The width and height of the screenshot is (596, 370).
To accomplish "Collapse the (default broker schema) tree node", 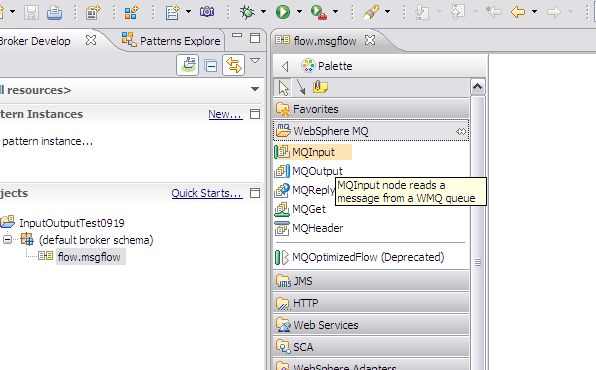I will 7,240.
